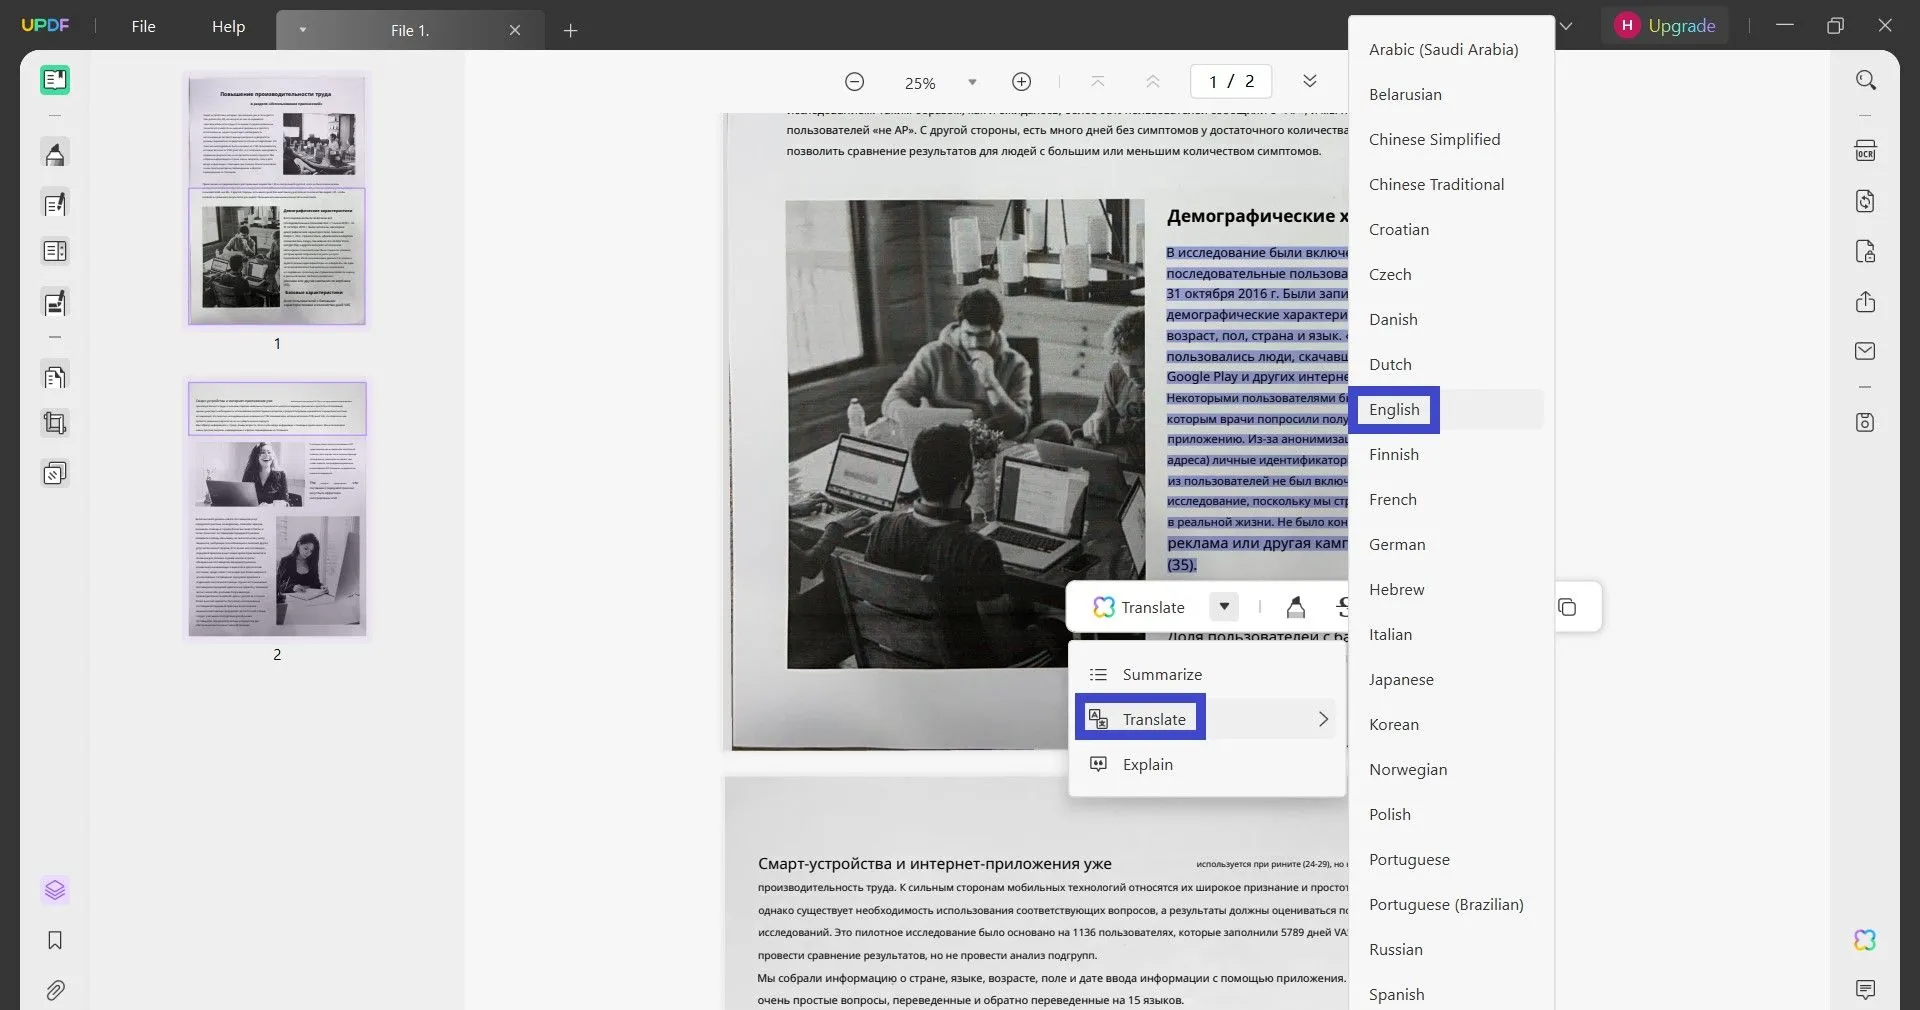Open the convert PDF tool
Image resolution: width=1920 pixels, height=1010 pixels.
click(x=1866, y=201)
